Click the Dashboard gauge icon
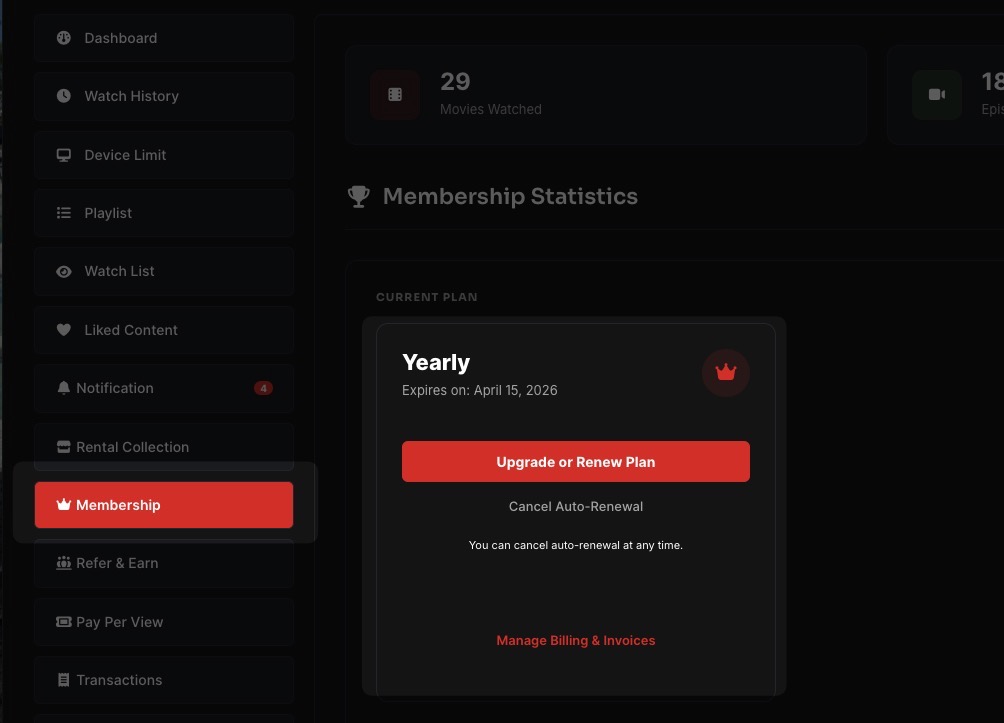The width and height of the screenshot is (1004, 723). (x=64, y=38)
